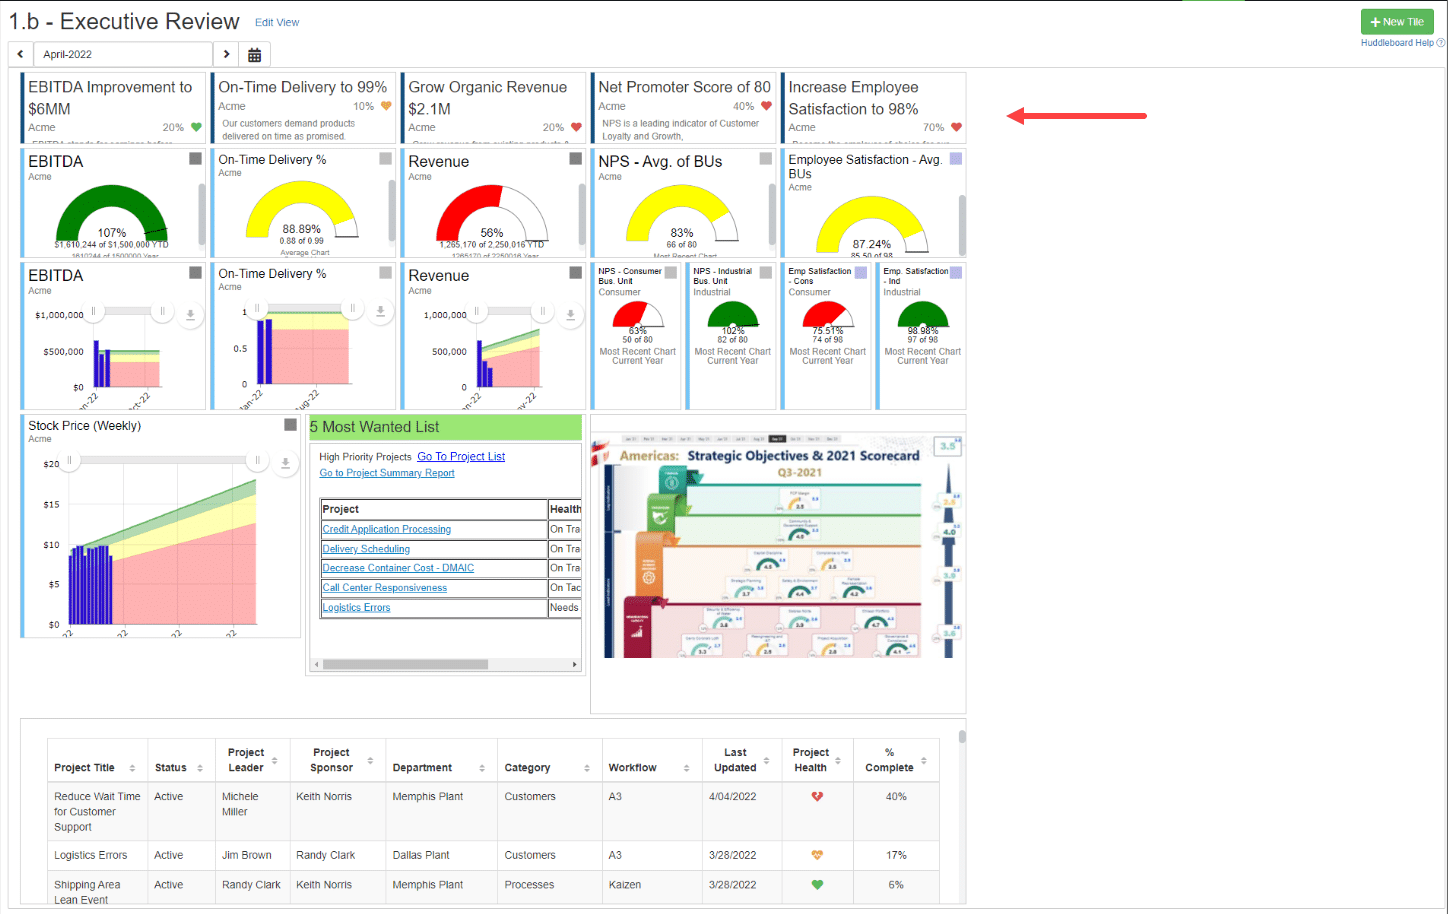Advance to next month with right arrow
This screenshot has width=1448, height=914.
tap(227, 55)
